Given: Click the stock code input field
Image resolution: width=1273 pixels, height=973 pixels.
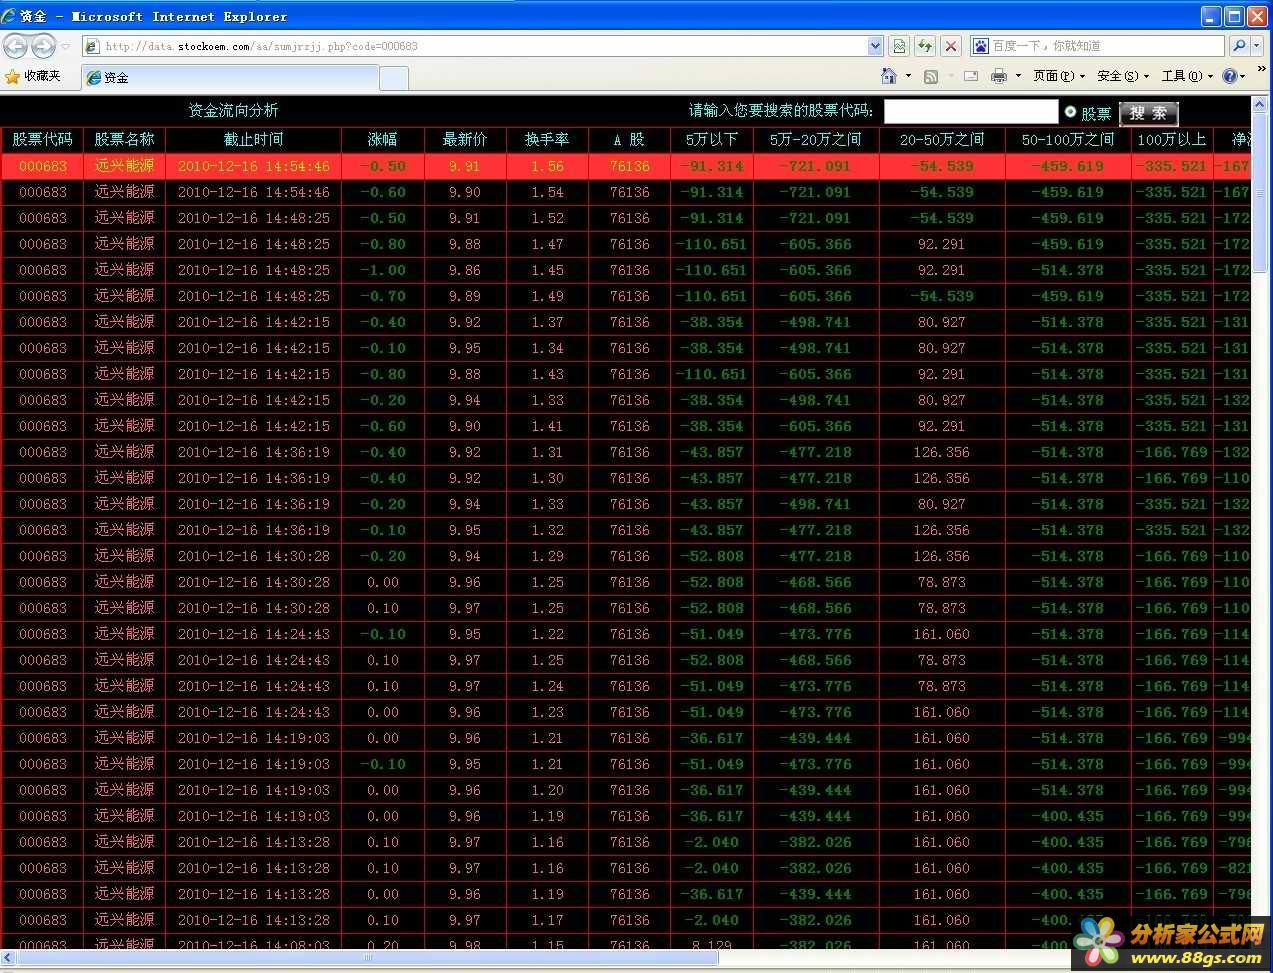Looking at the screenshot, I should [x=970, y=112].
